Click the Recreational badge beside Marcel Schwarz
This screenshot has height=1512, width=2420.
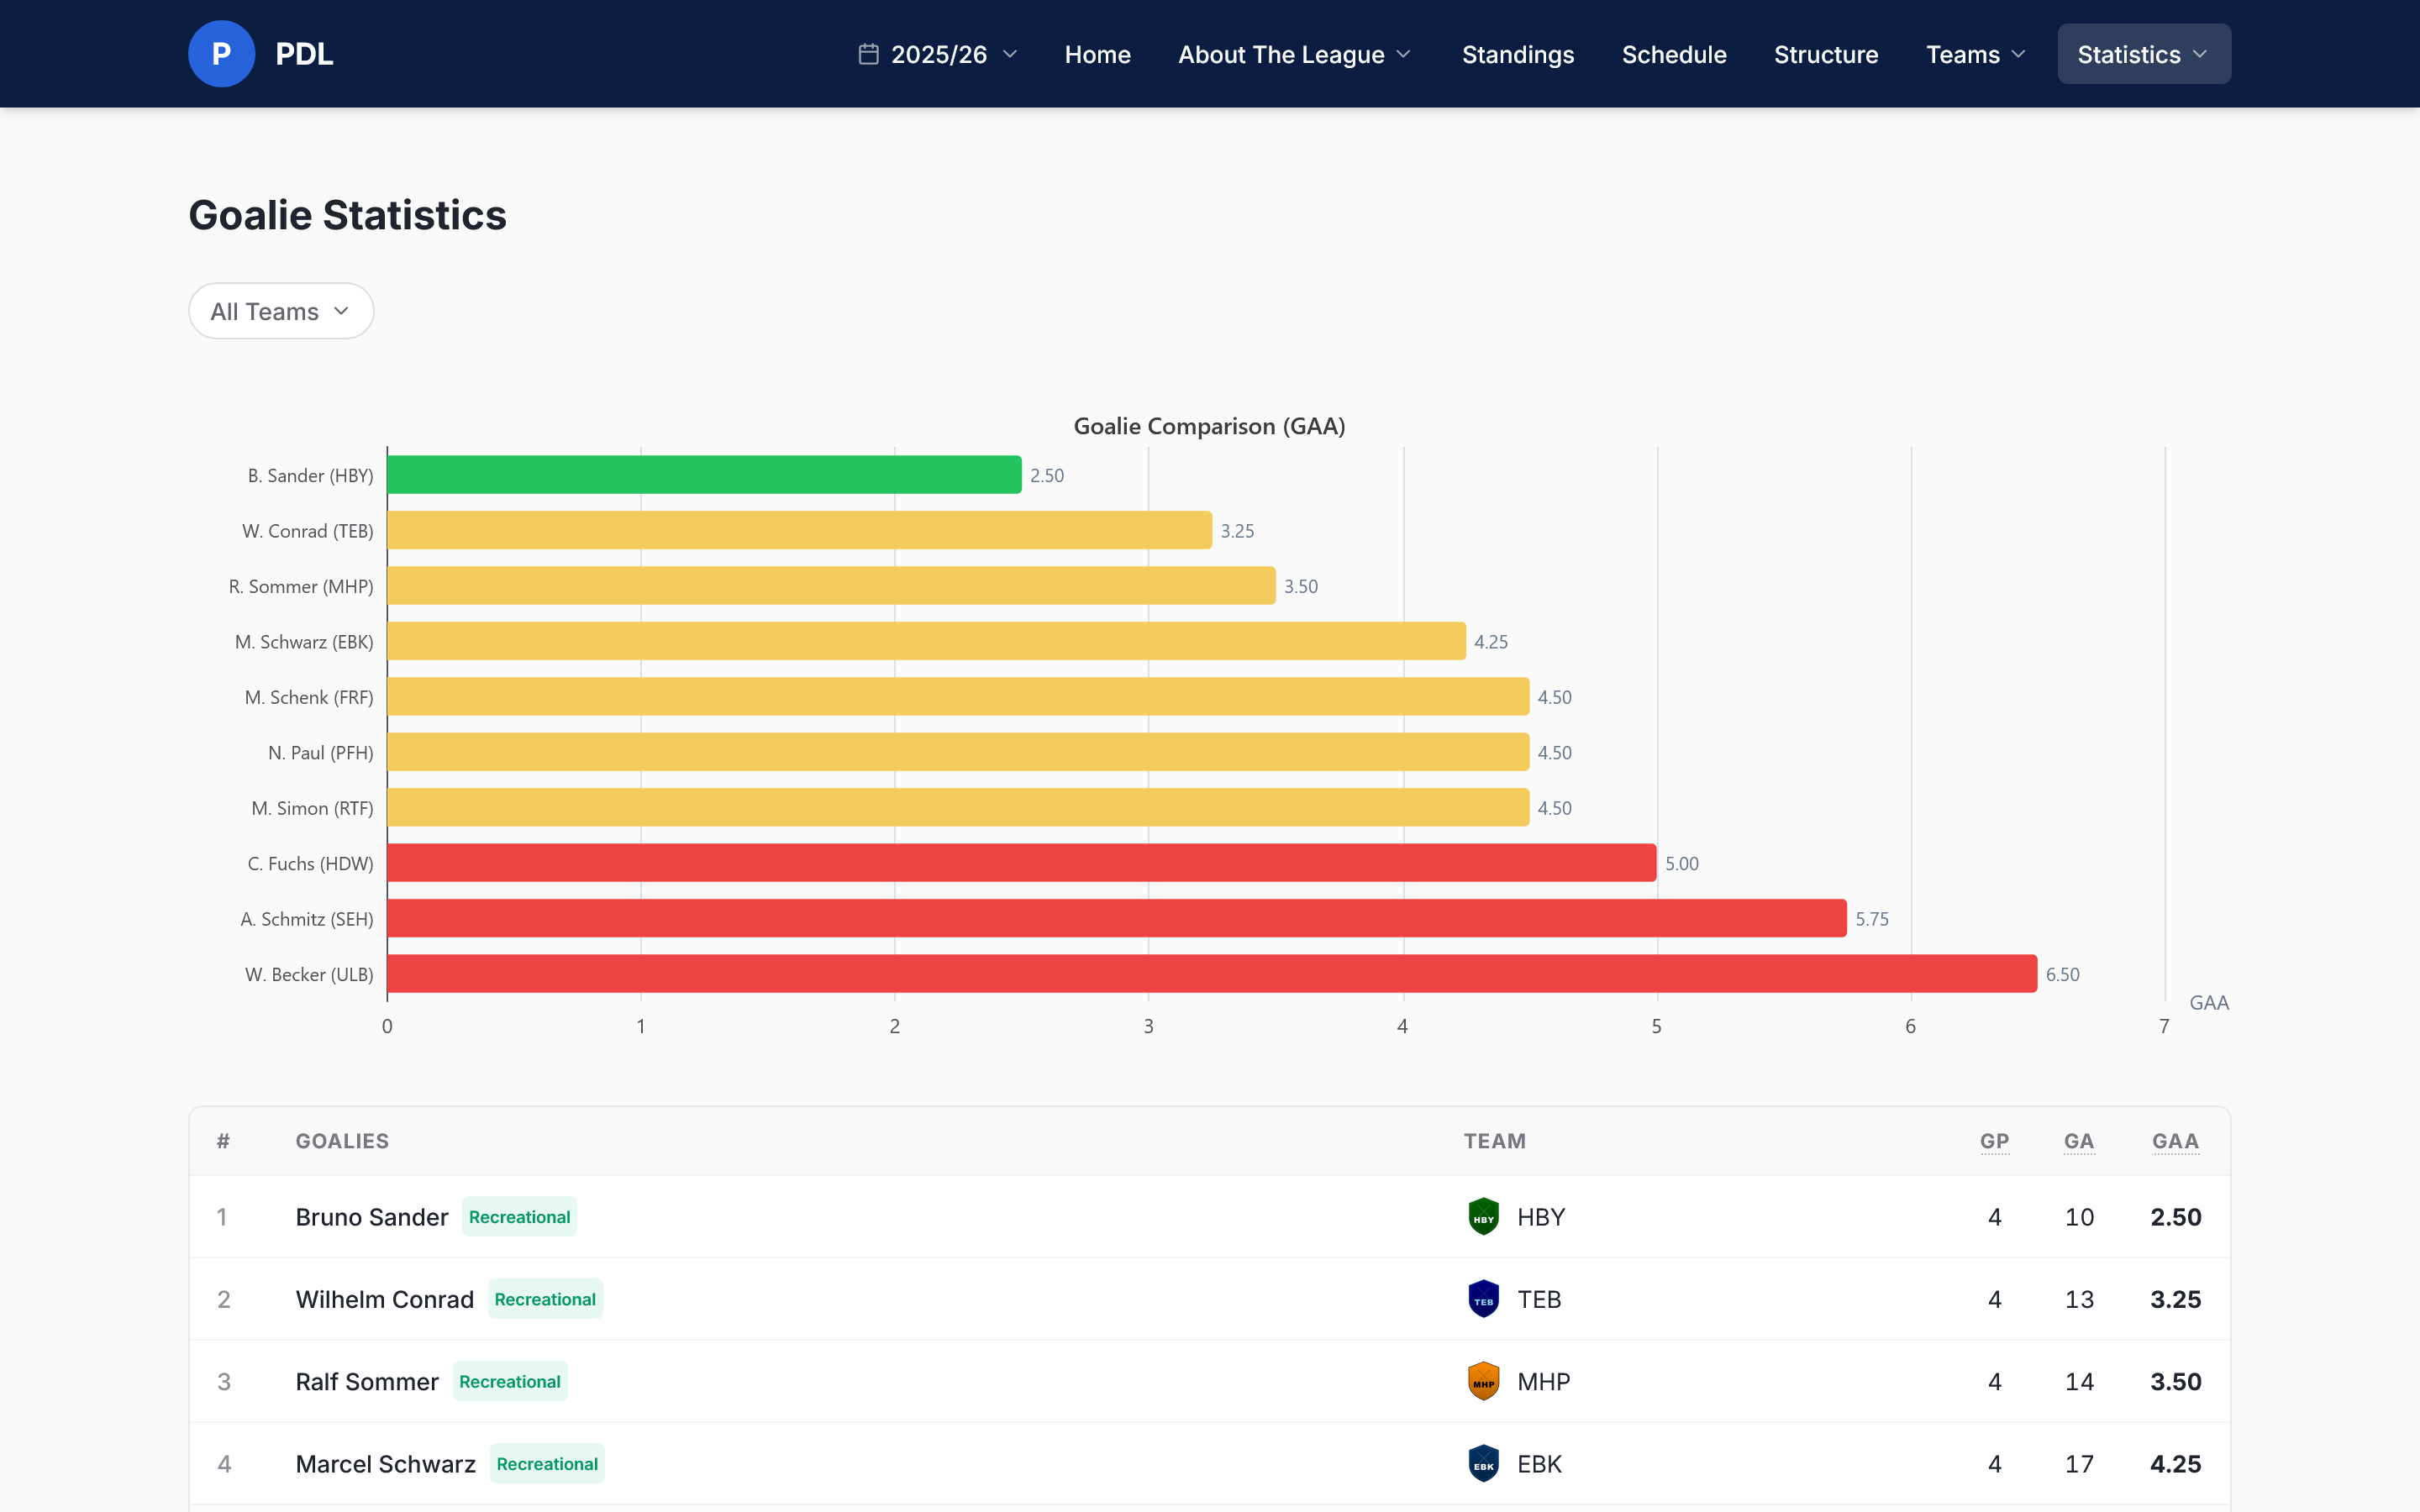pos(547,1464)
